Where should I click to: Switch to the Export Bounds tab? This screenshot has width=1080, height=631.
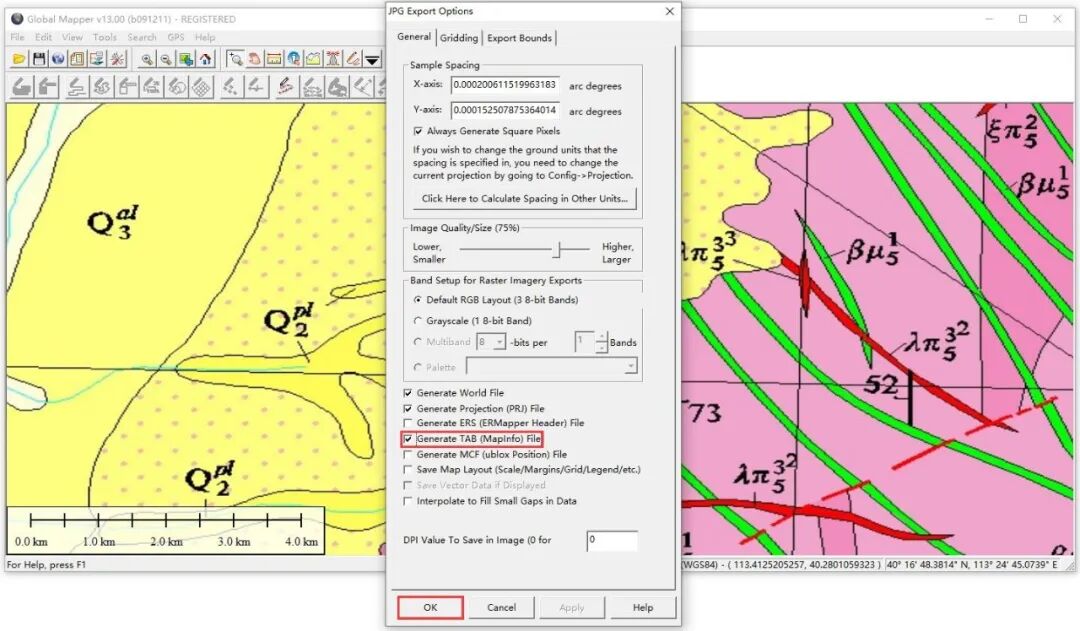coord(519,39)
